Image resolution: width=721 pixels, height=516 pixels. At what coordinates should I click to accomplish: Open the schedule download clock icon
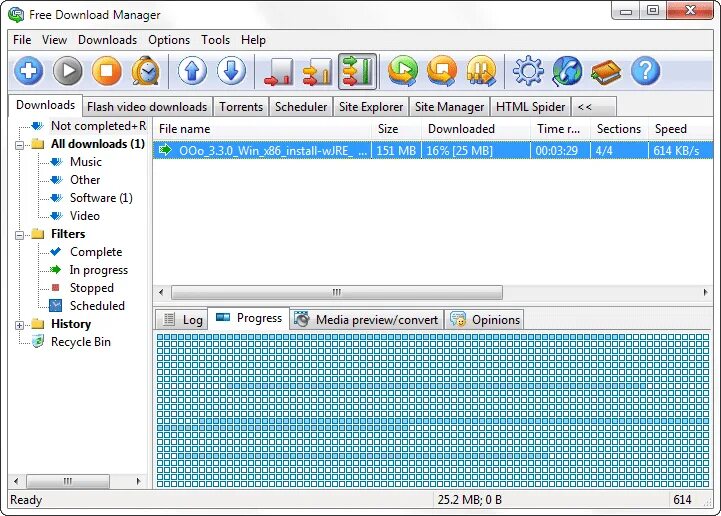(x=146, y=71)
